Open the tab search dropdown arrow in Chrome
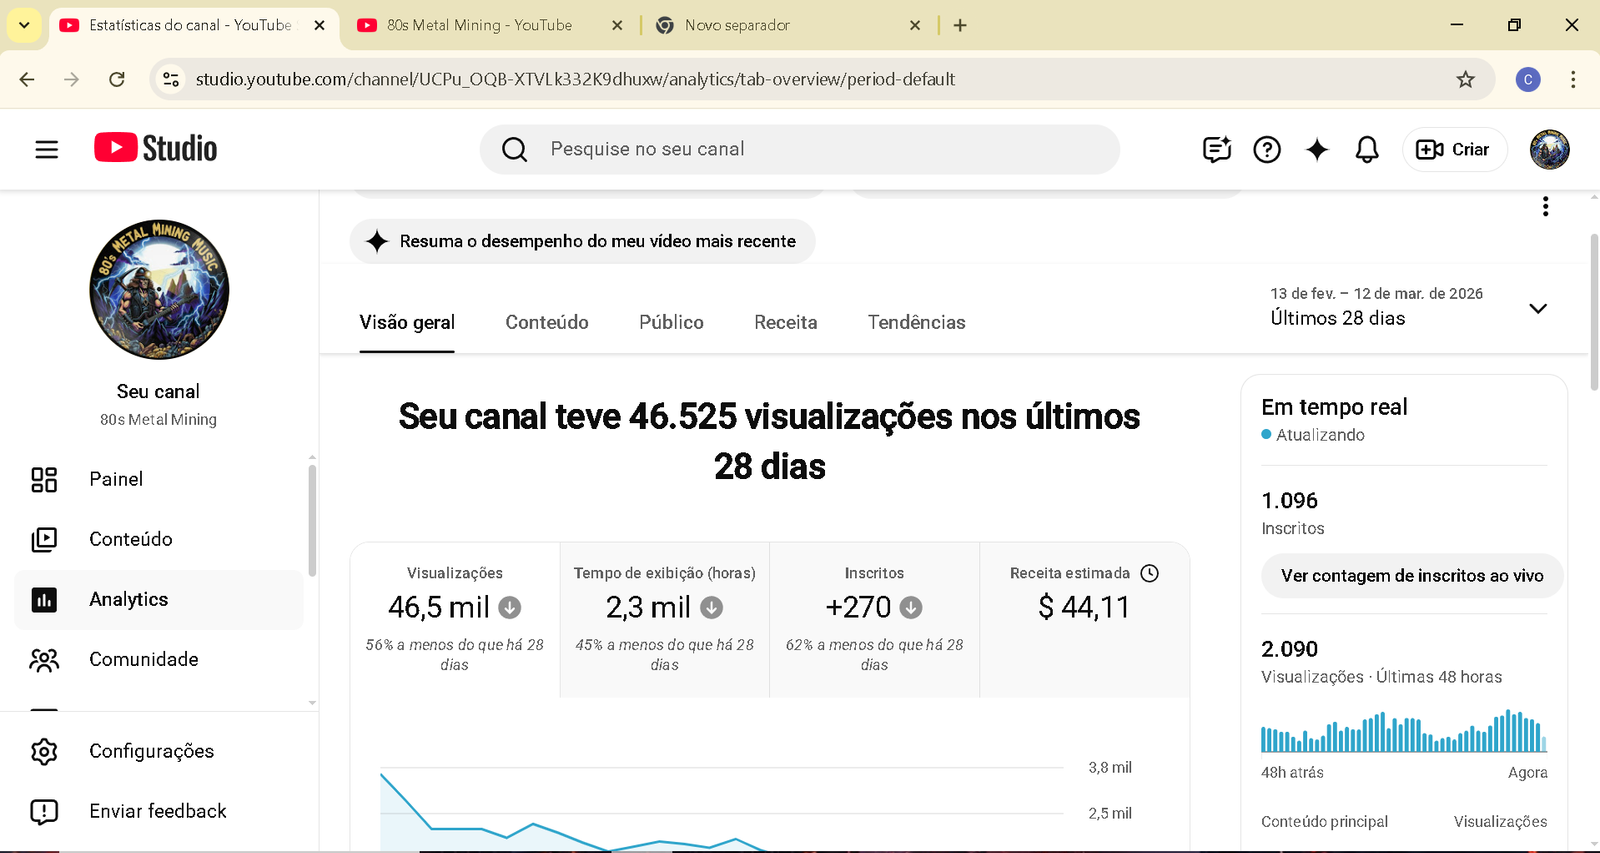 point(24,25)
